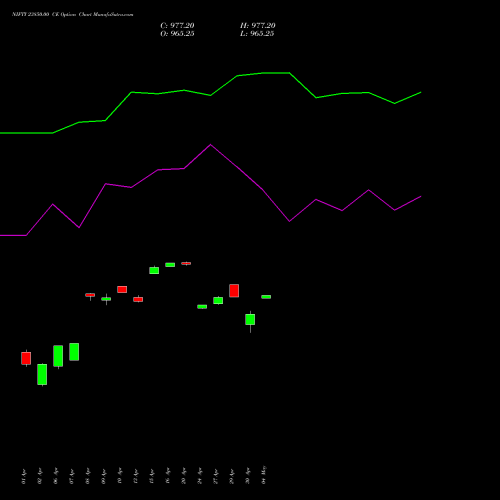Select the close value C: 977.20

click(x=177, y=26)
